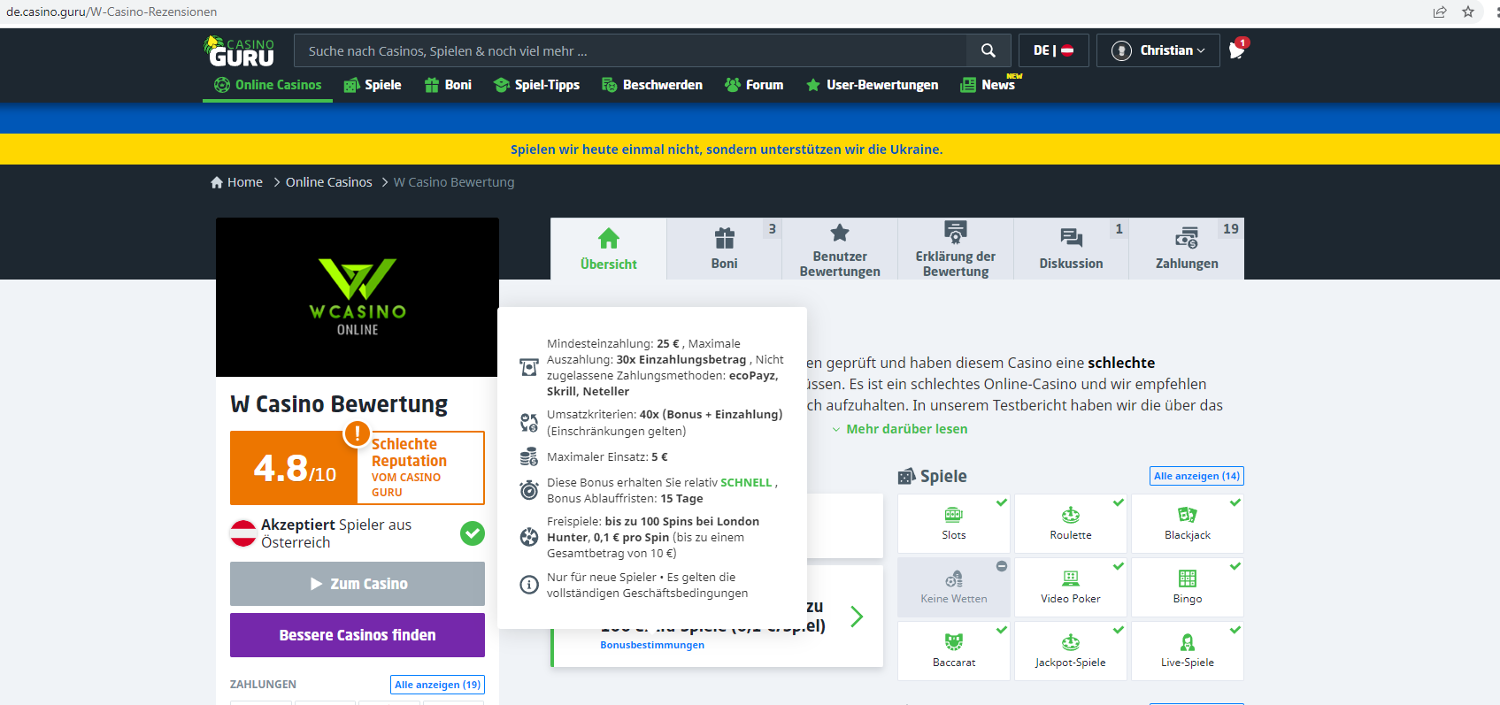Open the notifications chat bubble icon
Viewport: 1500px width, 705px height.
click(1237, 51)
